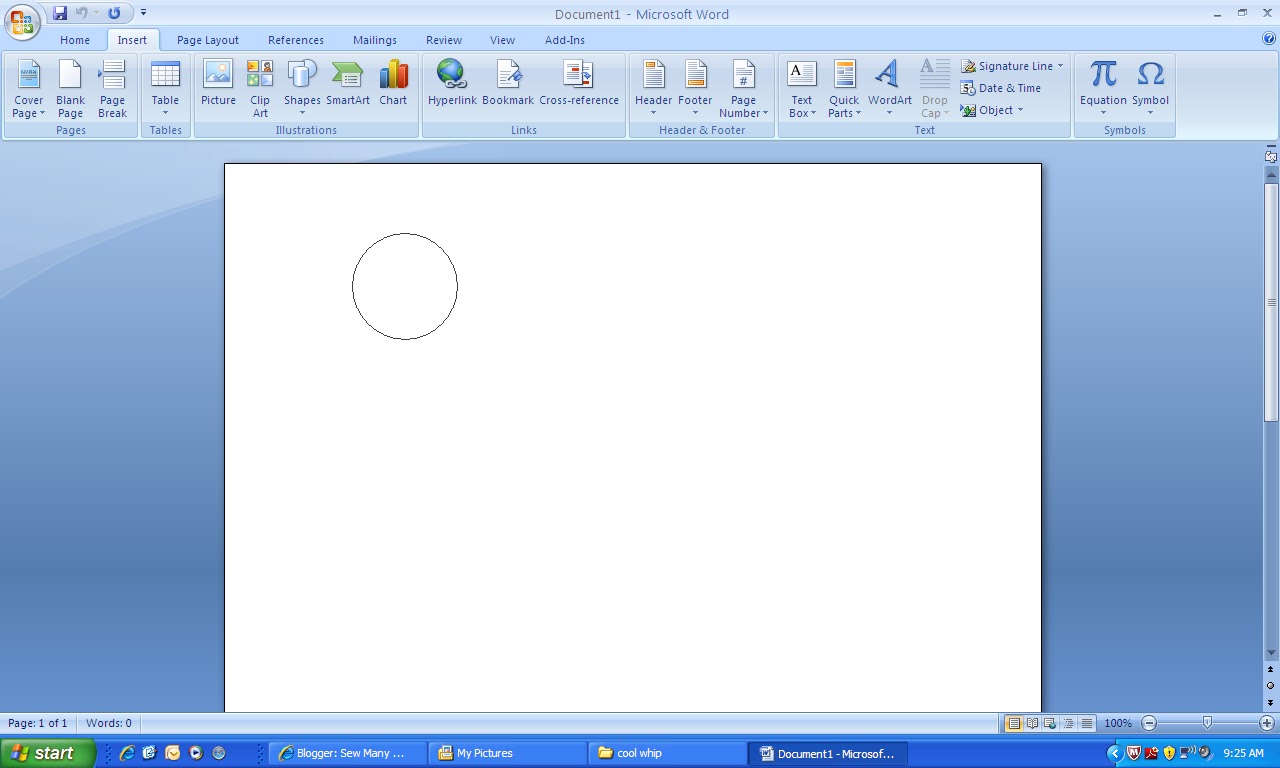This screenshot has height=768, width=1280.
Task: Show hidden tray icons arrow
Action: (1114, 753)
